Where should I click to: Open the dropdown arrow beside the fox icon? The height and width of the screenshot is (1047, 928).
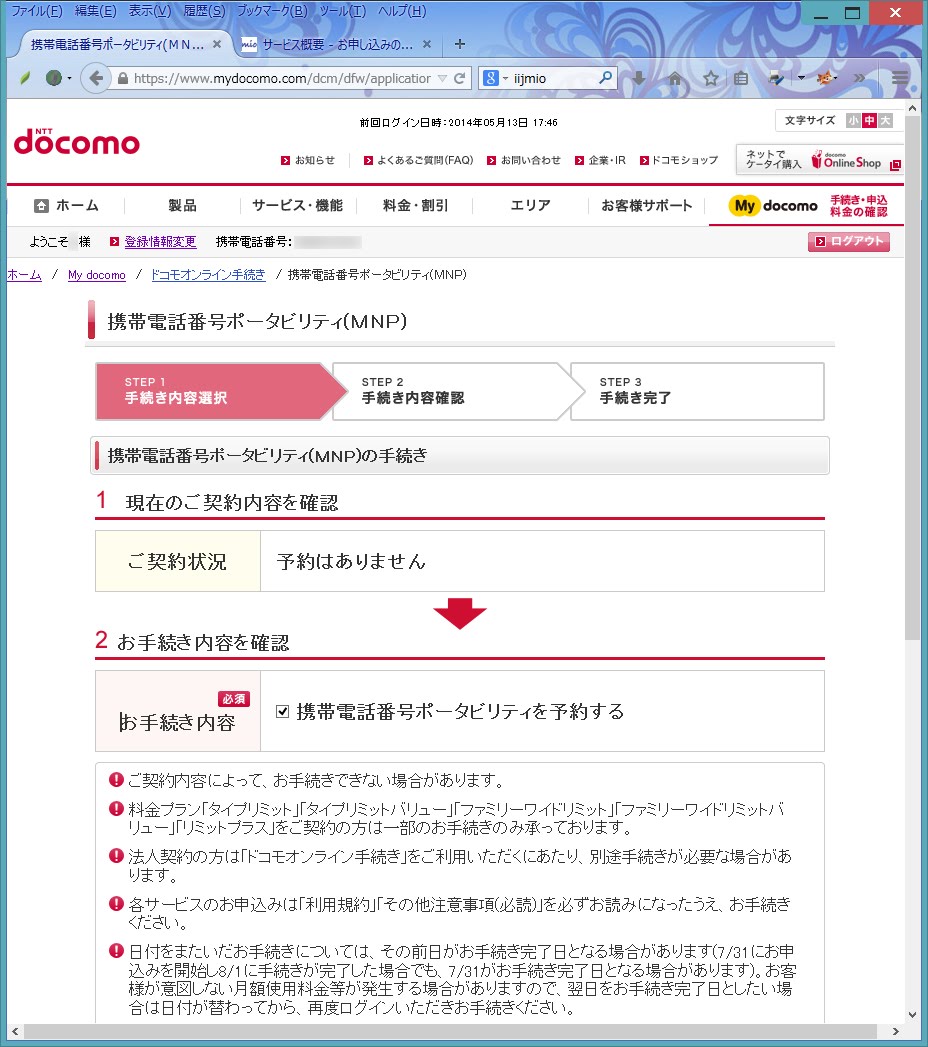coord(801,77)
